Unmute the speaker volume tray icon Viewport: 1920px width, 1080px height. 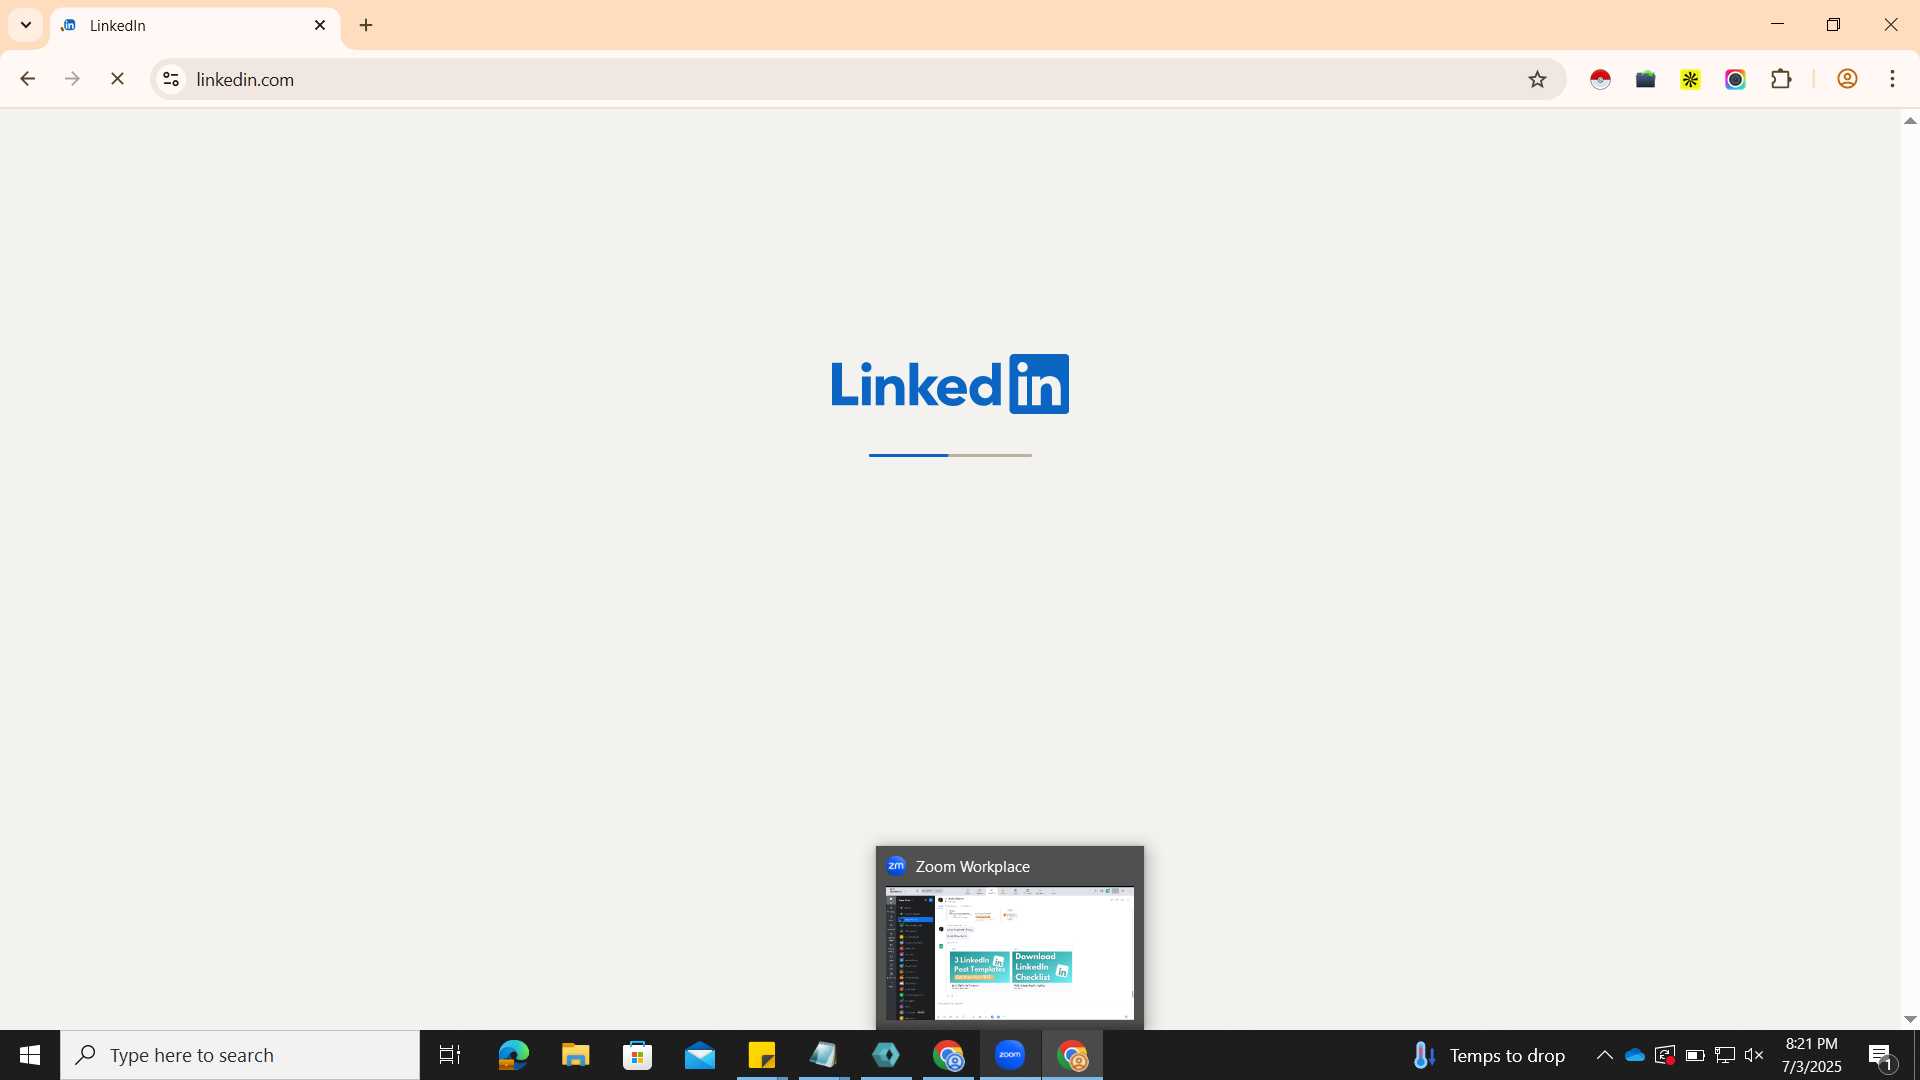1754,1055
